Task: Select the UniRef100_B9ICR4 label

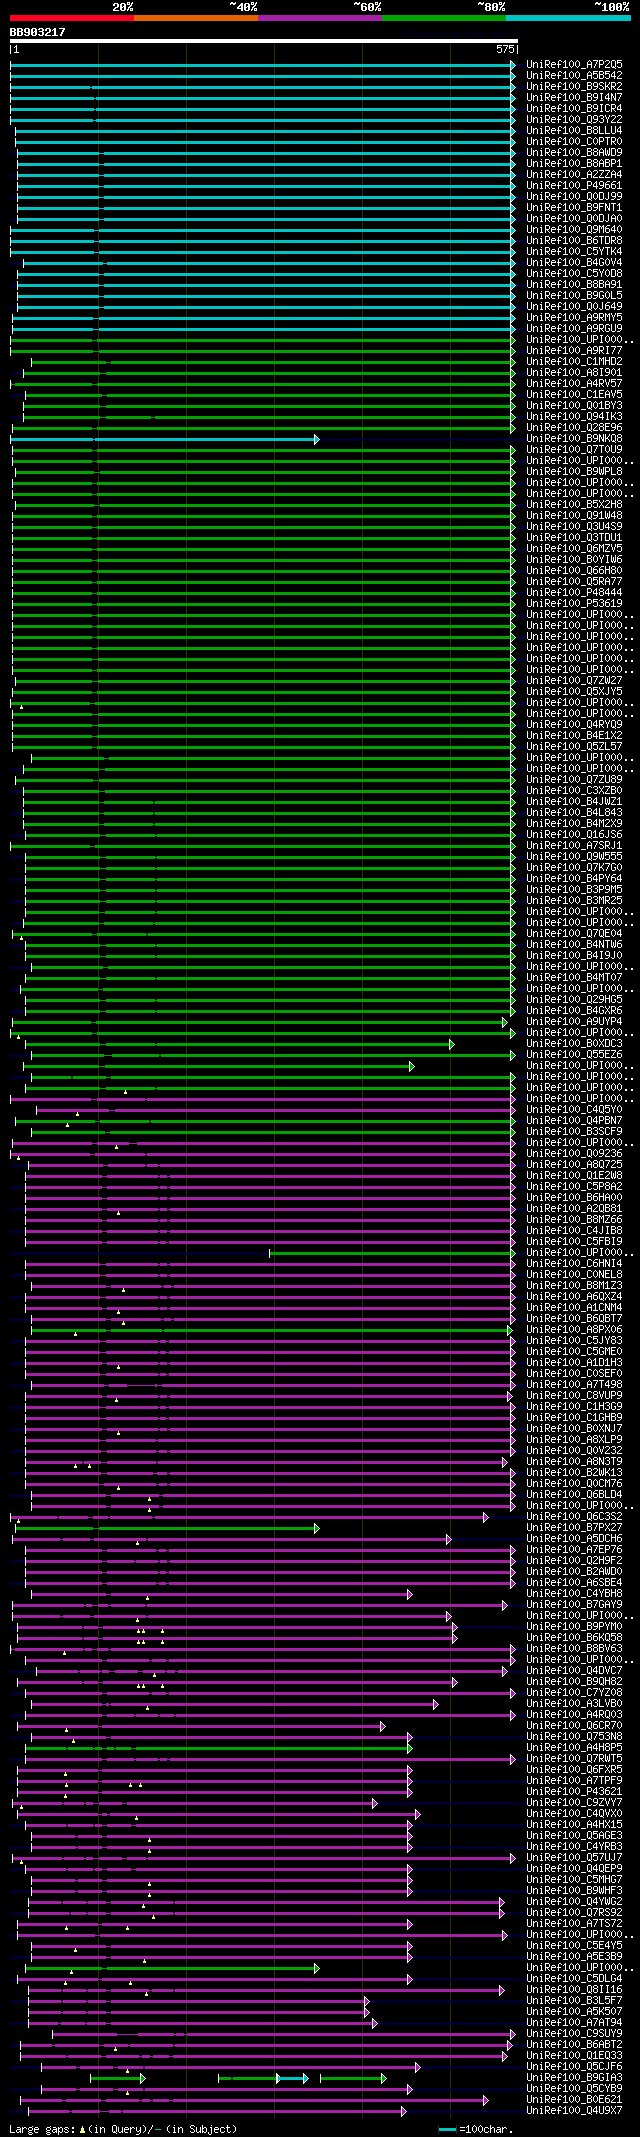Action: click(x=574, y=108)
